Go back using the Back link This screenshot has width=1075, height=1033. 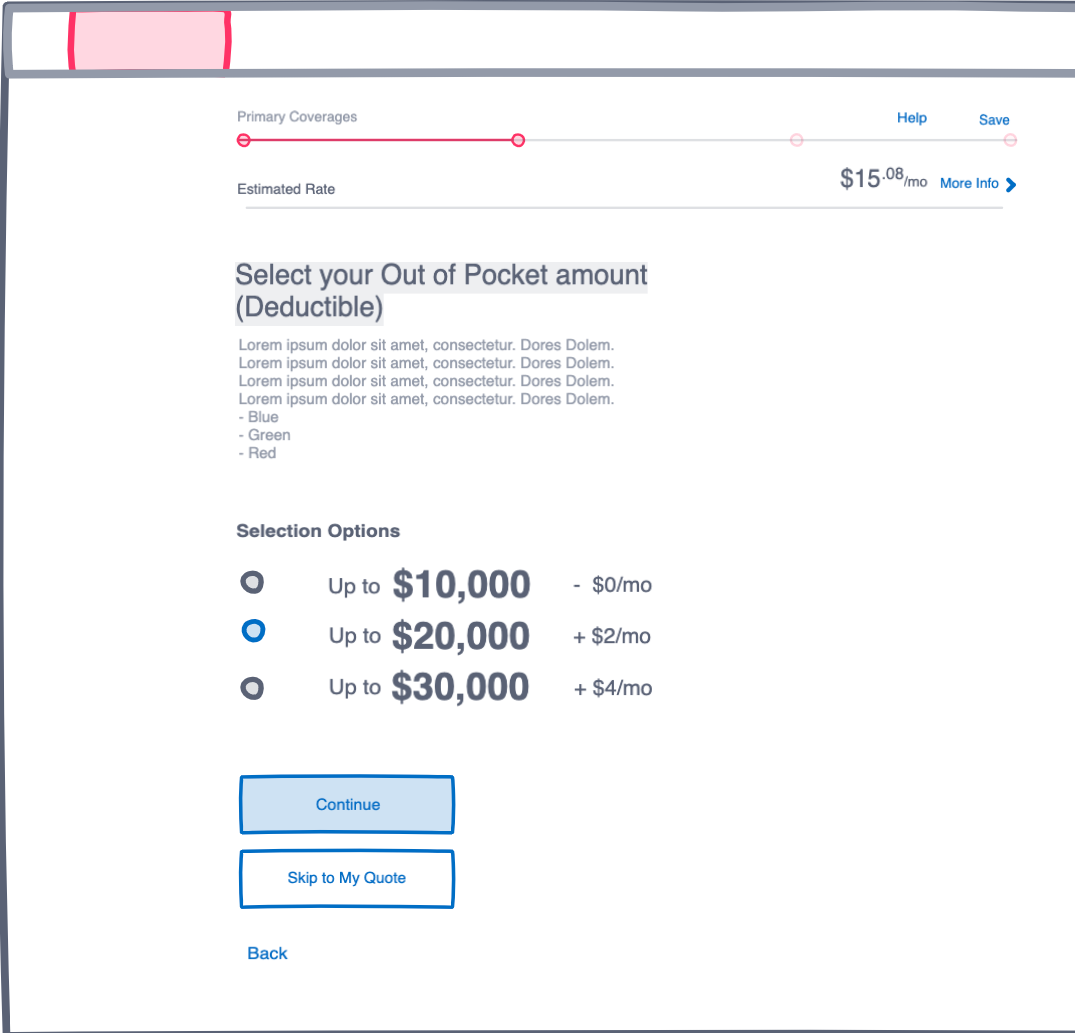pyautogui.click(x=267, y=953)
